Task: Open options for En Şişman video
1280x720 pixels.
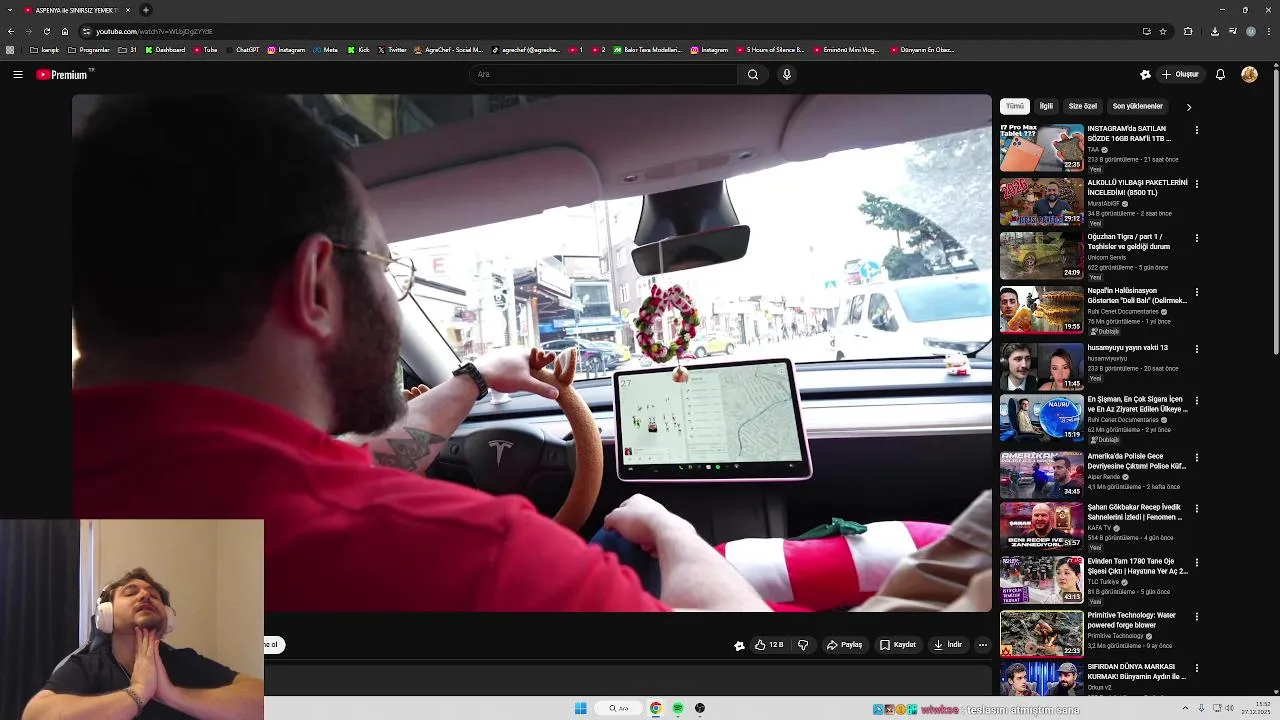Action: (x=1196, y=401)
